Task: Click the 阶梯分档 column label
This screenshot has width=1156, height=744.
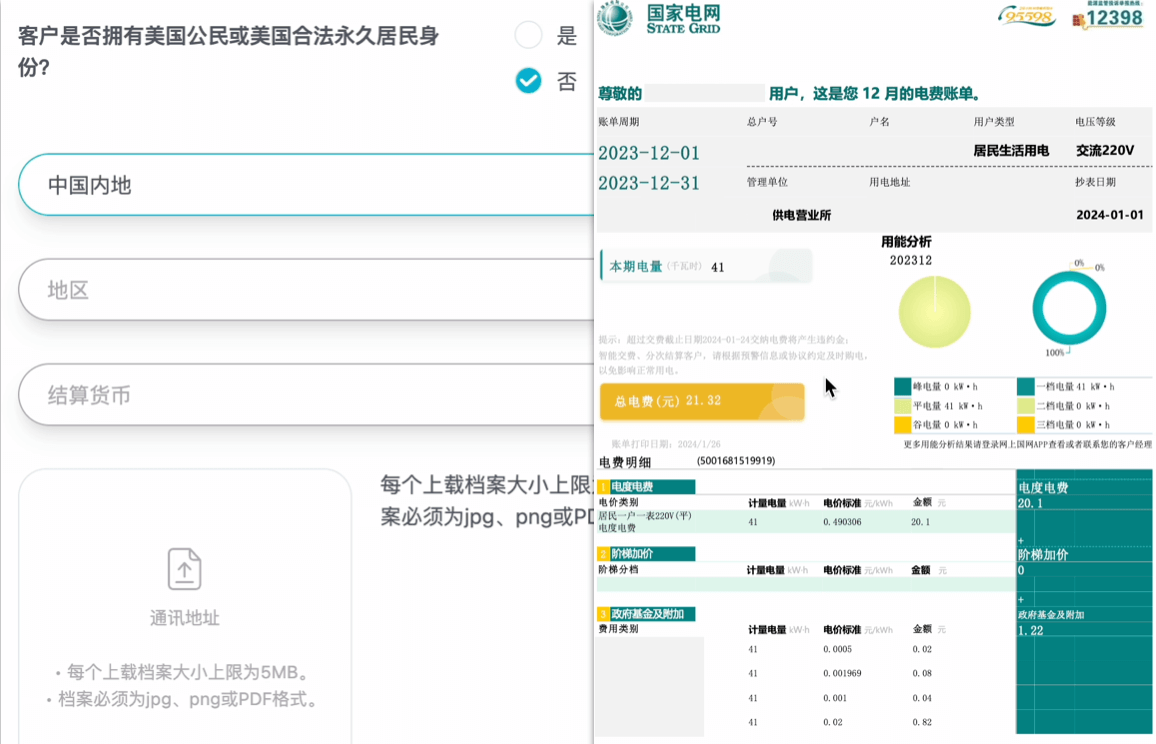Action: pos(618,569)
